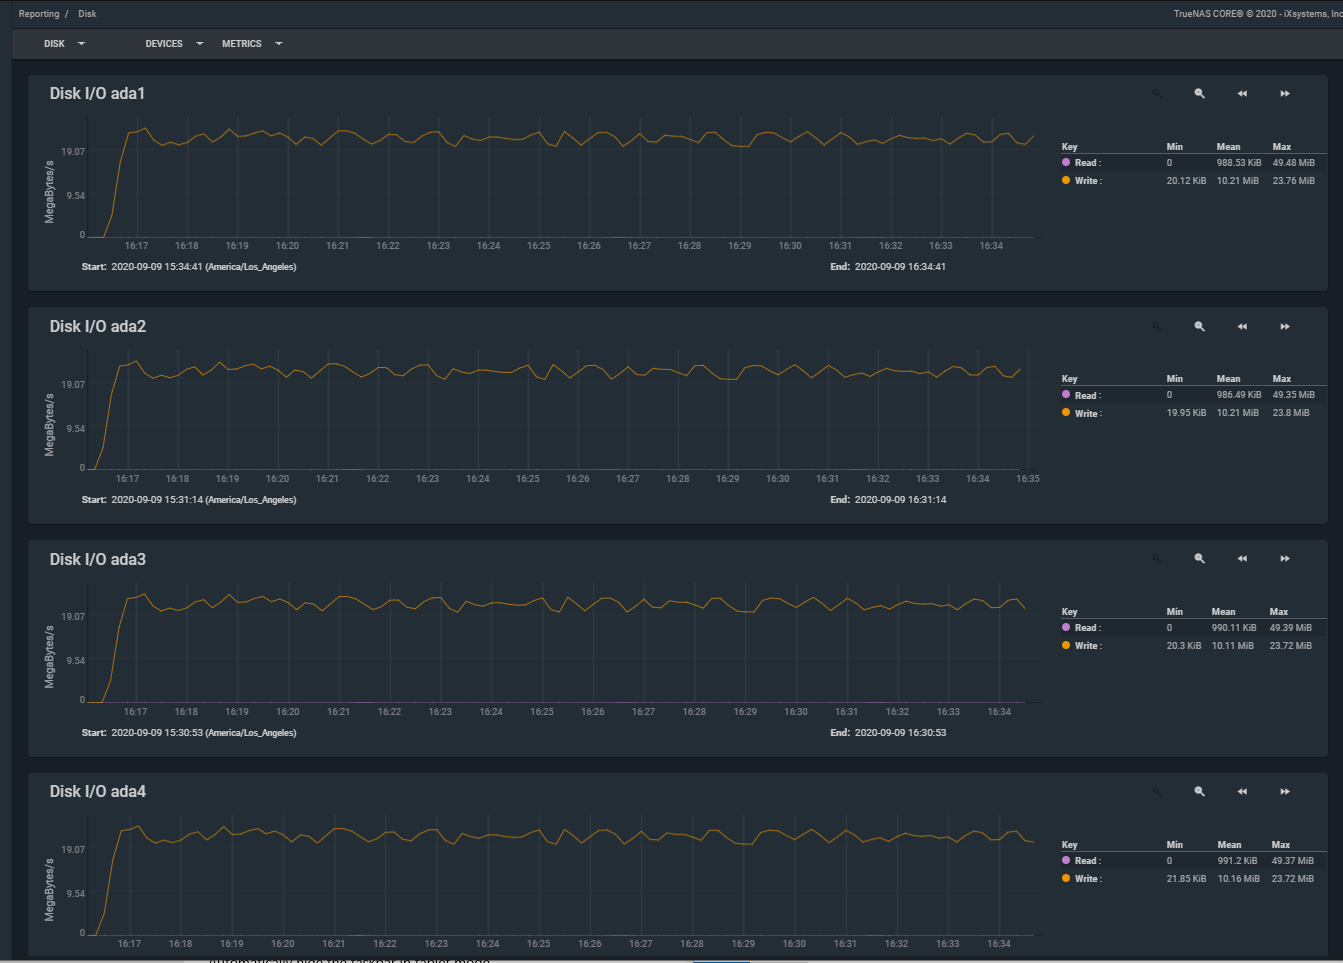Click ada3 Read max value 49.39 MiB
The height and width of the screenshot is (963, 1343).
pyautogui.click(x=1290, y=628)
